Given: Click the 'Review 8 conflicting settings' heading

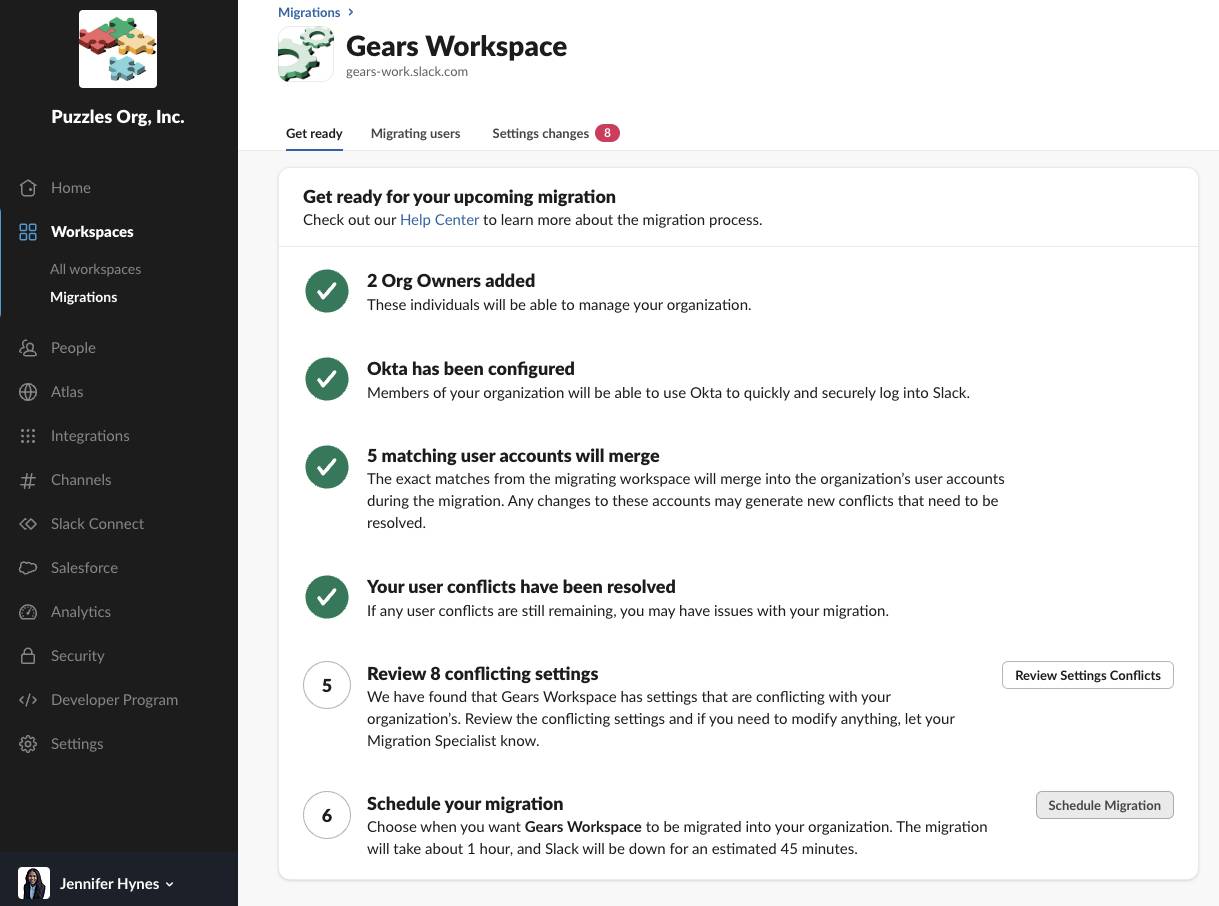Looking at the screenshot, I should click(x=483, y=674).
